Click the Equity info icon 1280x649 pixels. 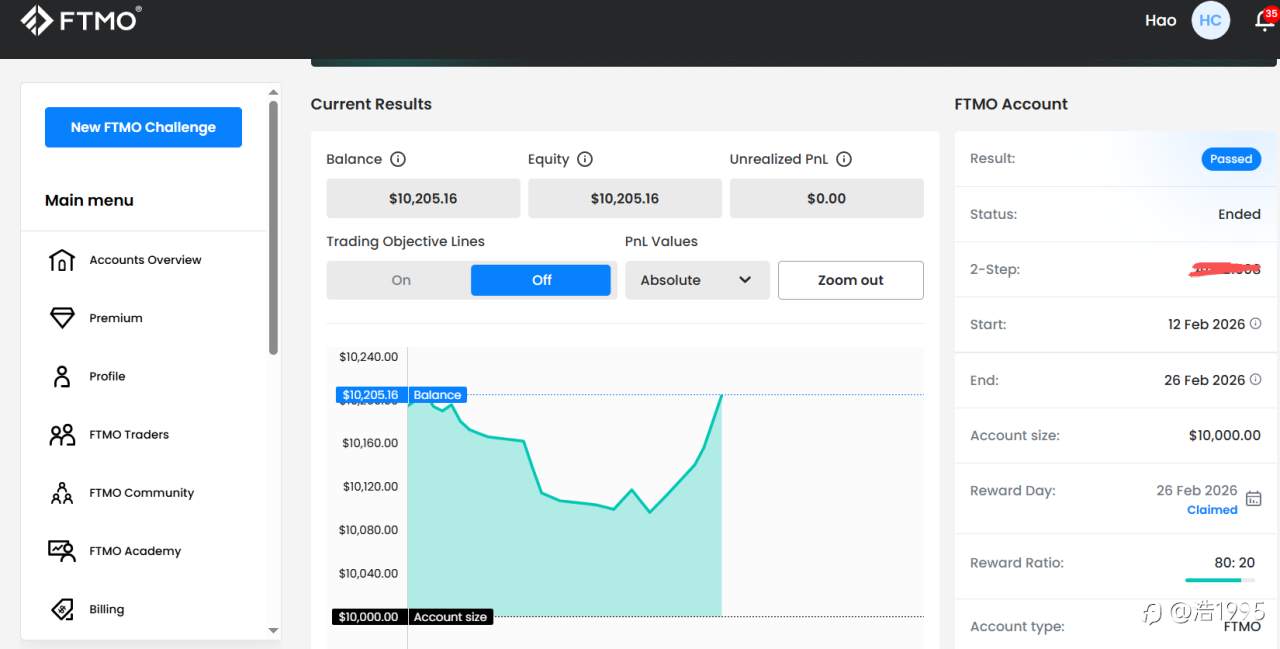point(585,159)
